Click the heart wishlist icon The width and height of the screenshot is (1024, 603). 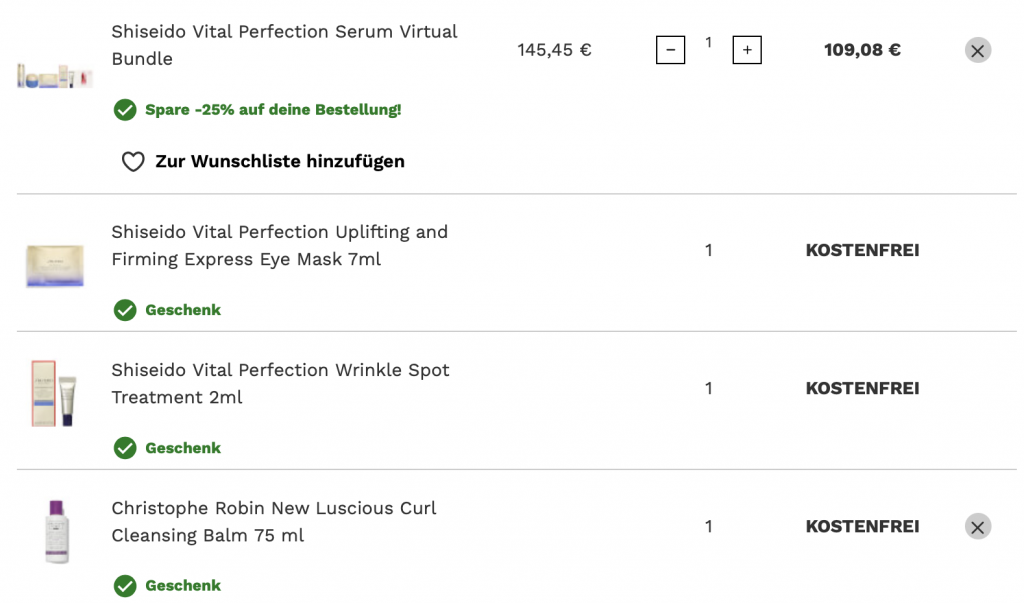(x=133, y=162)
